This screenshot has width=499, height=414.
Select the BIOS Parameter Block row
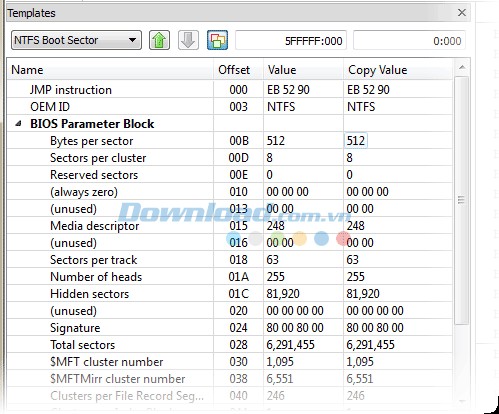(230, 124)
